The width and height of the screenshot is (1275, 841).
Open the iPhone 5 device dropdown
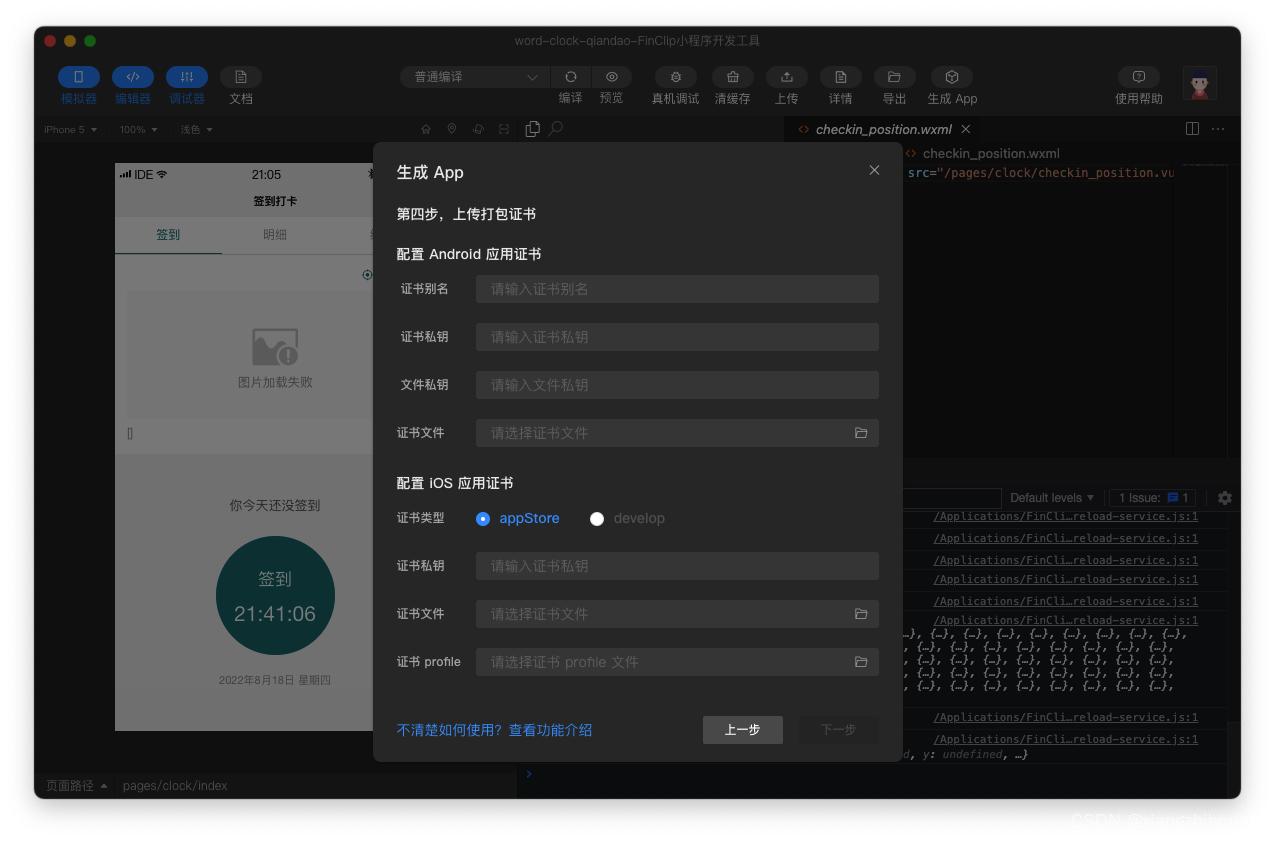pyautogui.click(x=70, y=129)
